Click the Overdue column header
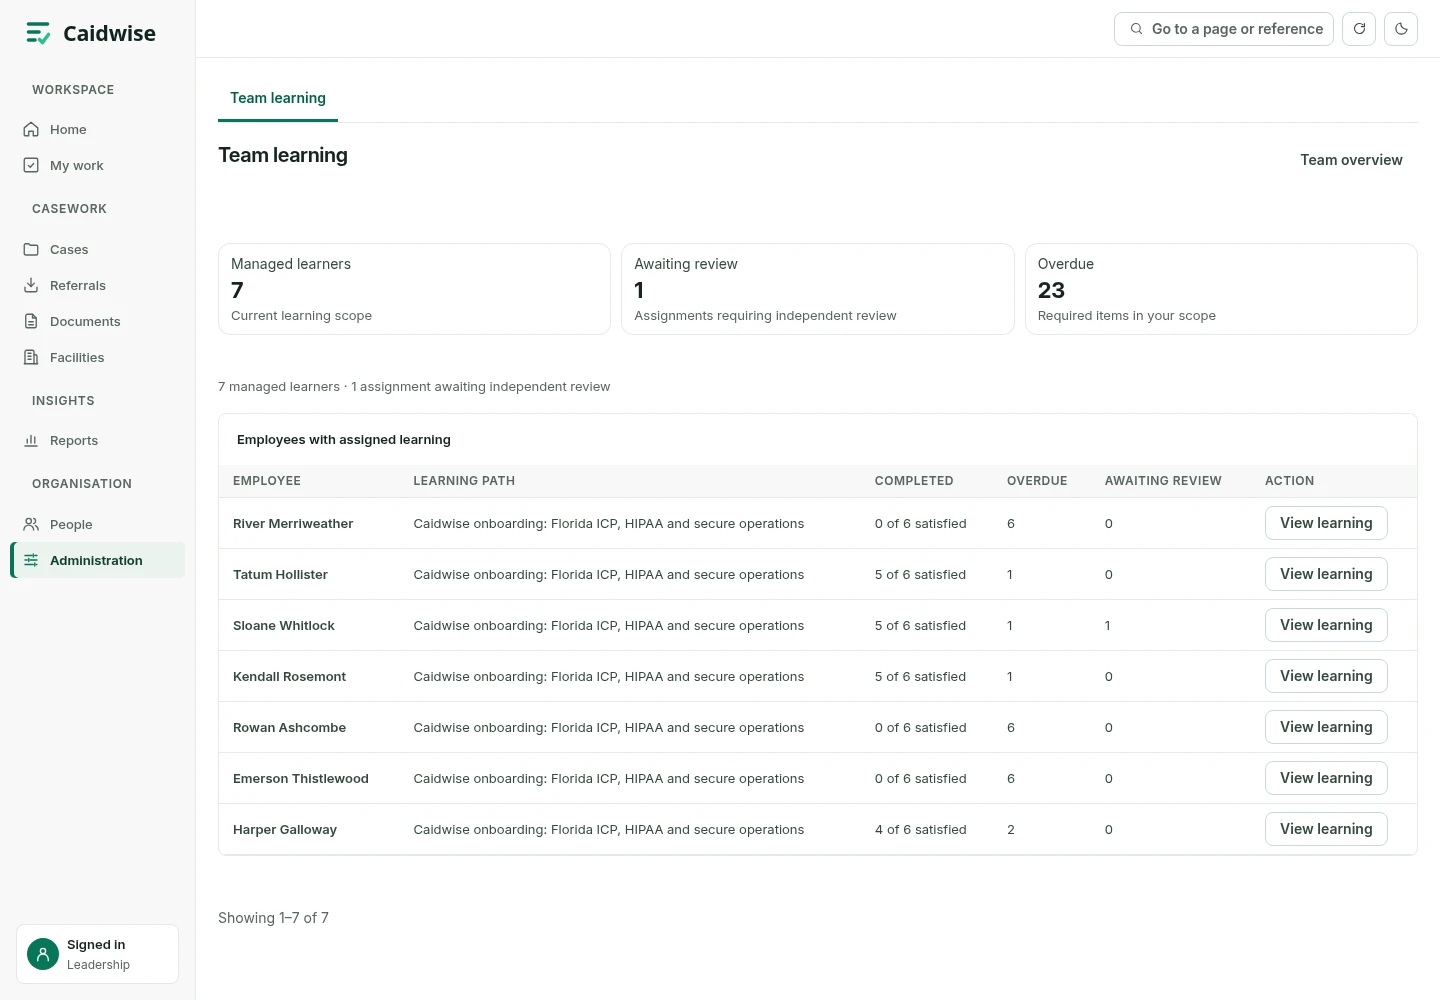Screen dimensions: 1440x1000 [1037, 481]
